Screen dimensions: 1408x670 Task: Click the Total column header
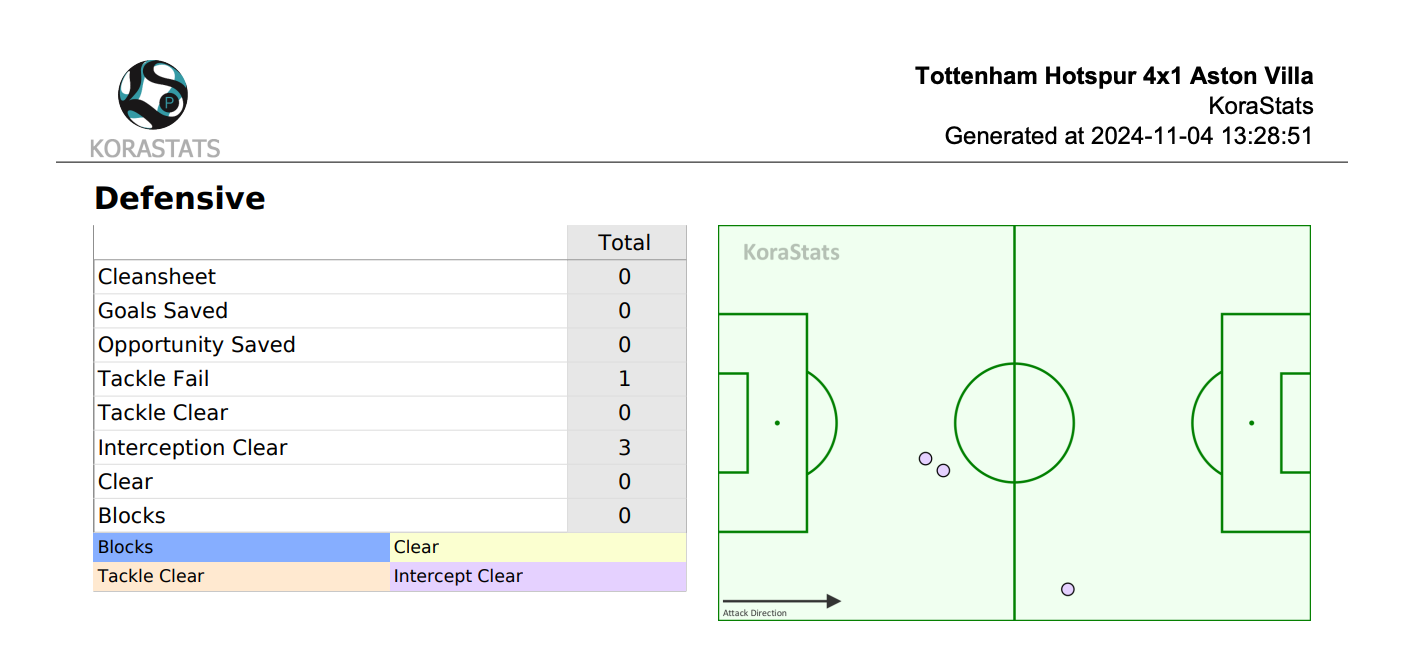(x=625, y=242)
